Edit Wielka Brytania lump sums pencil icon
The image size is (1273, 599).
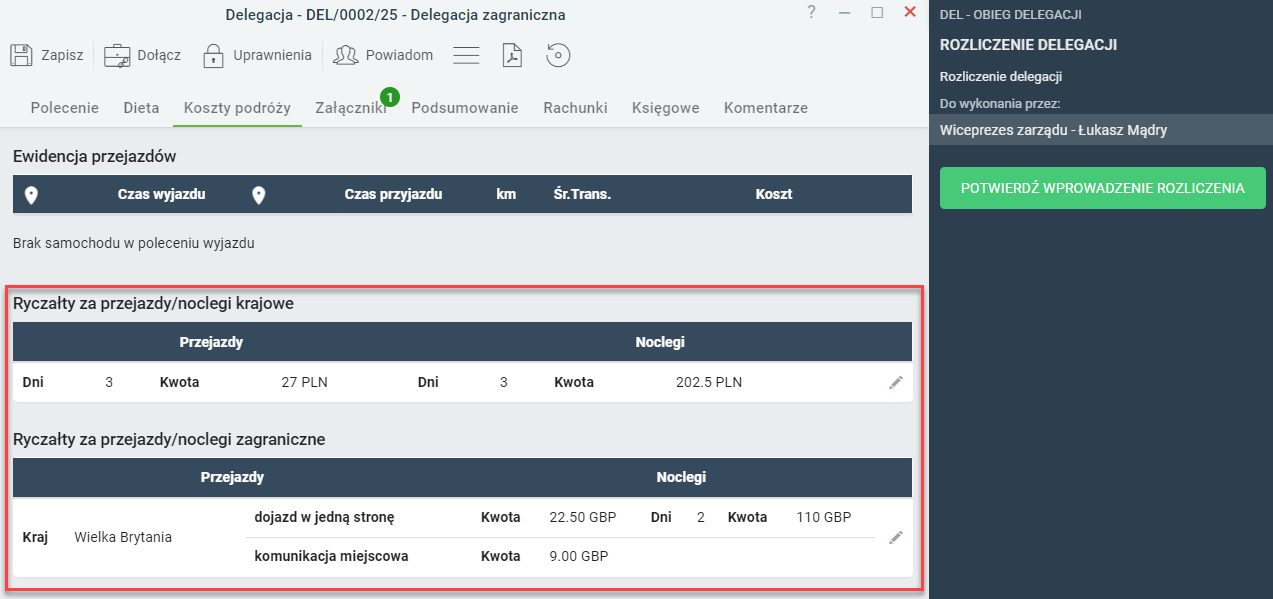point(895,537)
